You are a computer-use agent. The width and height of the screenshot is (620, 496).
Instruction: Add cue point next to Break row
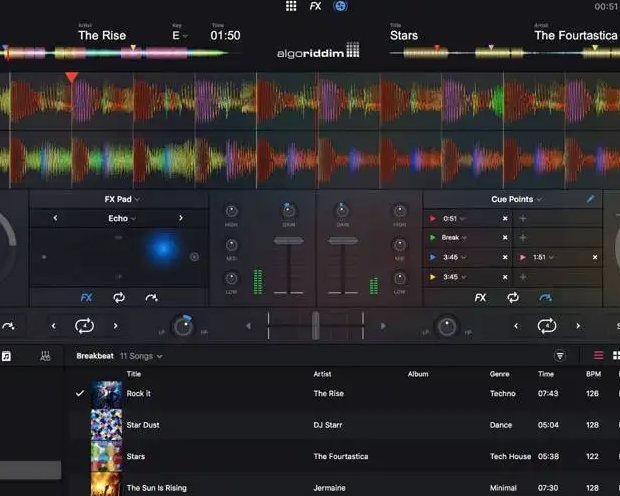pos(523,237)
